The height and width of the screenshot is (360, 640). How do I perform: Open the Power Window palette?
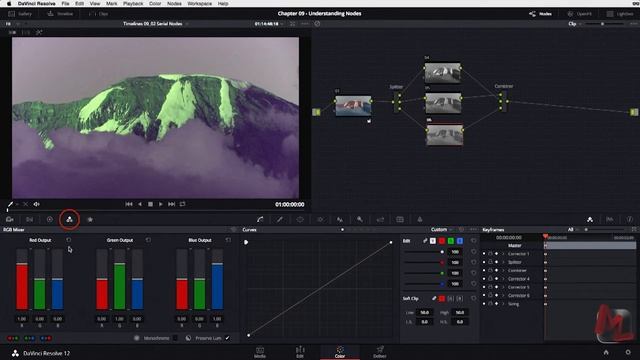coord(300,220)
